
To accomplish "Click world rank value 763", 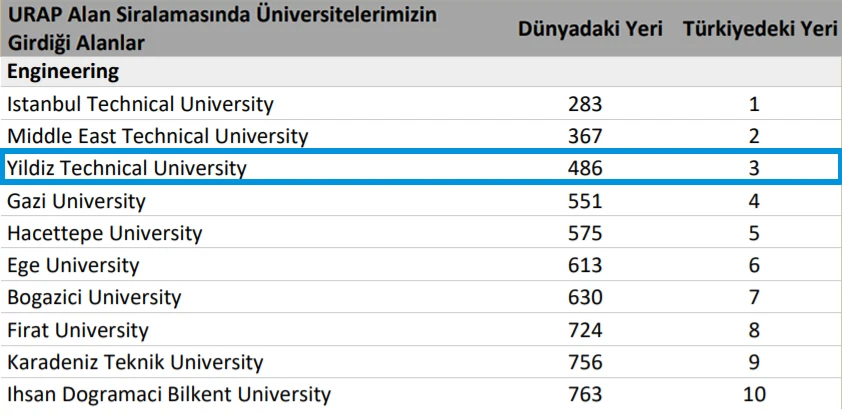I will 585,394.
